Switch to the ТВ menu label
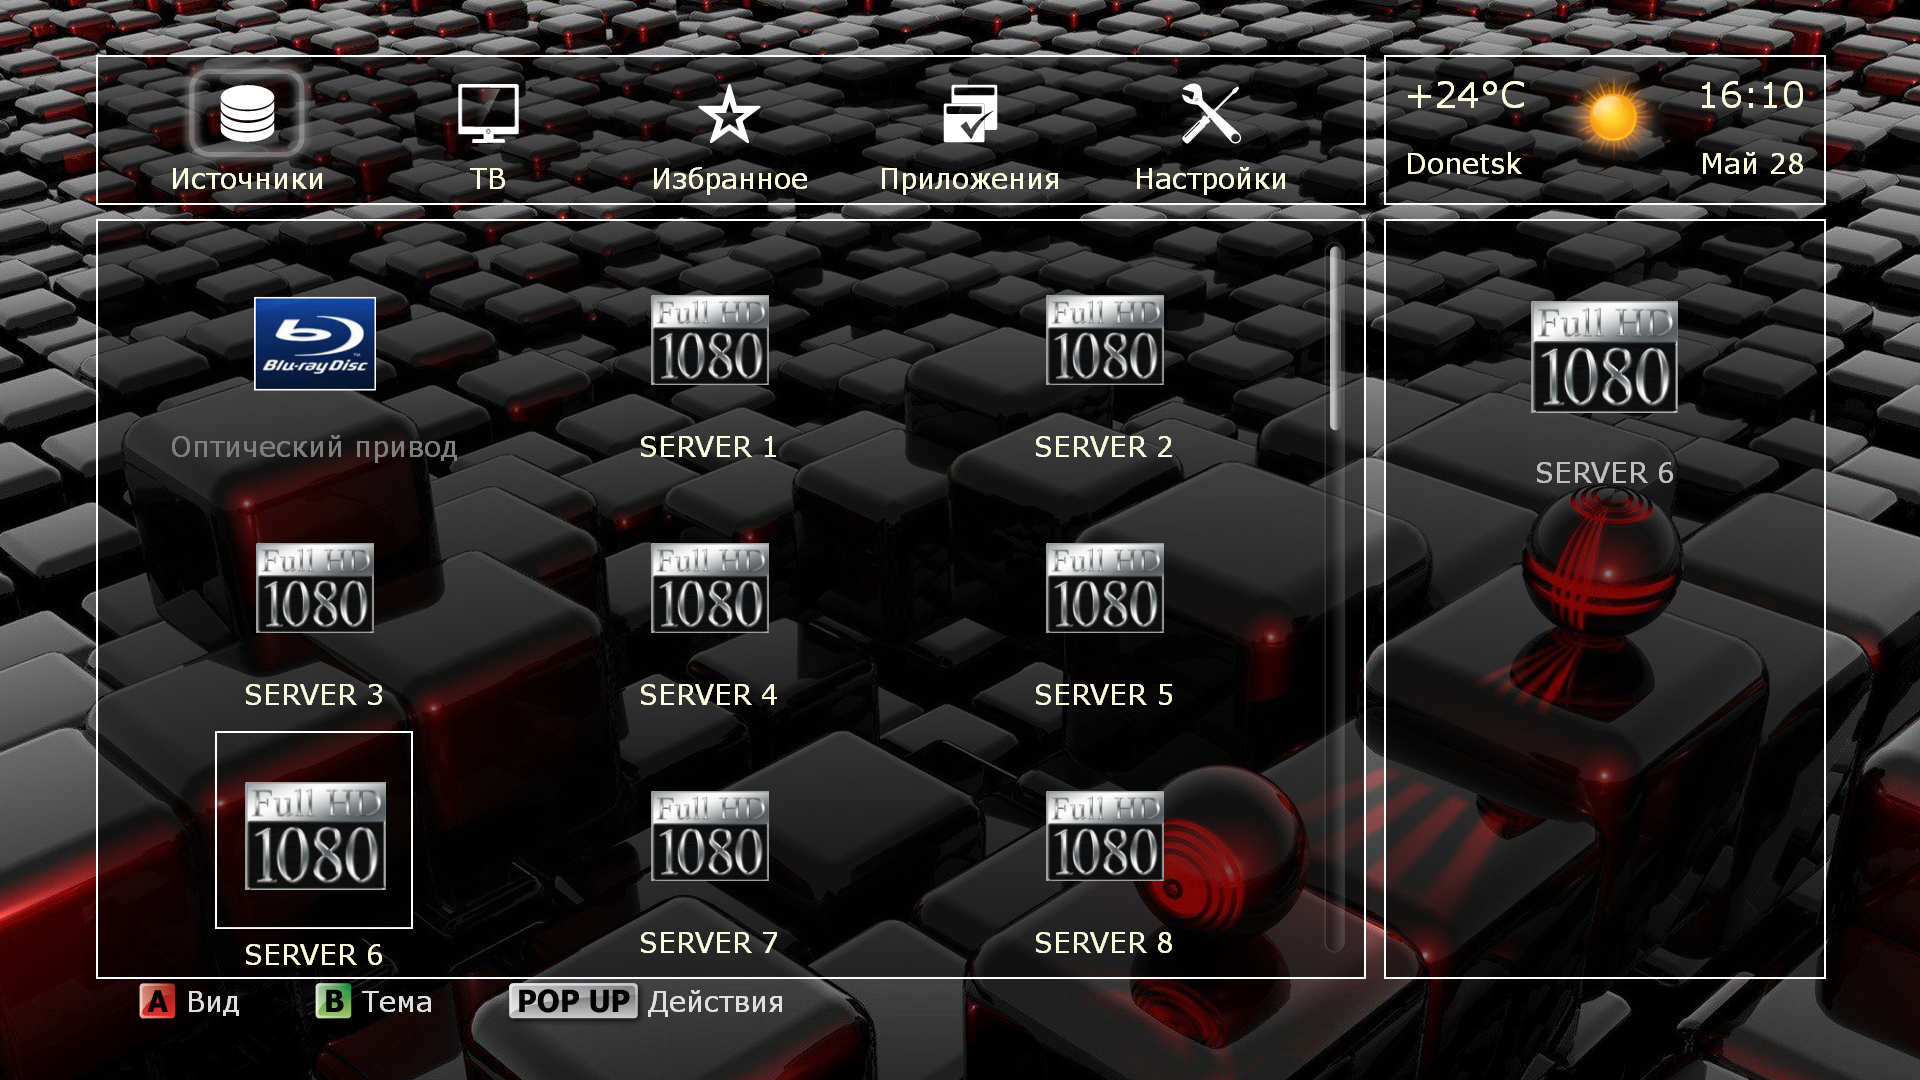The height and width of the screenshot is (1080, 1920). (488, 179)
